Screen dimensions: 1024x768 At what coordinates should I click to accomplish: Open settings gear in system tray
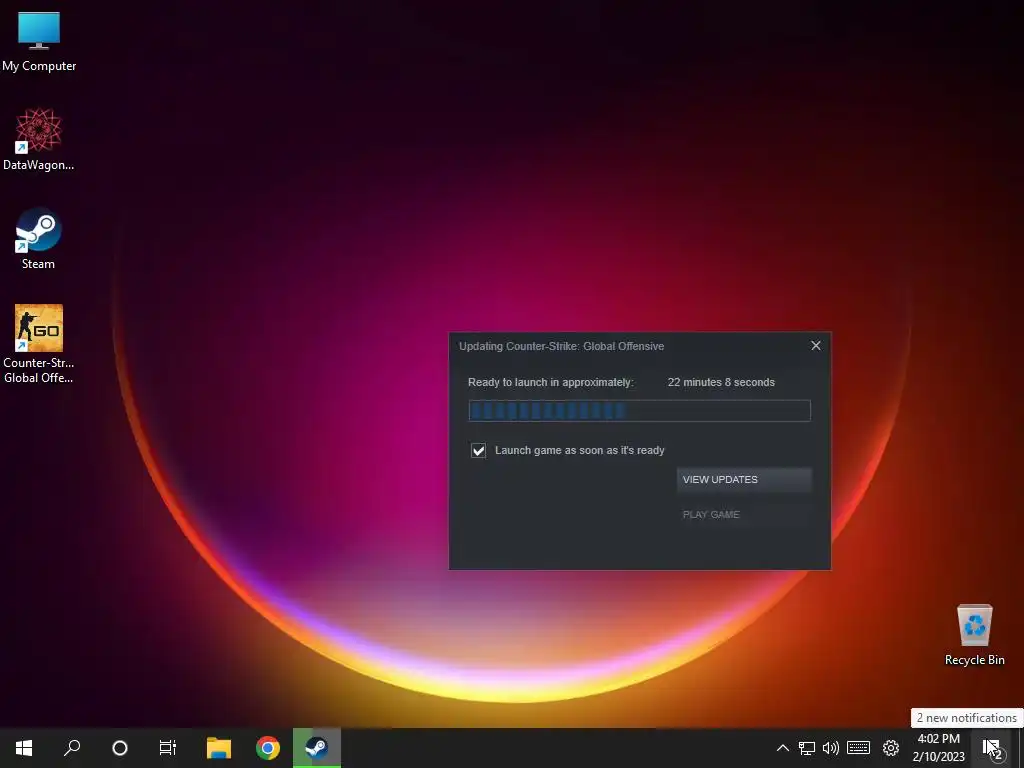coord(891,748)
